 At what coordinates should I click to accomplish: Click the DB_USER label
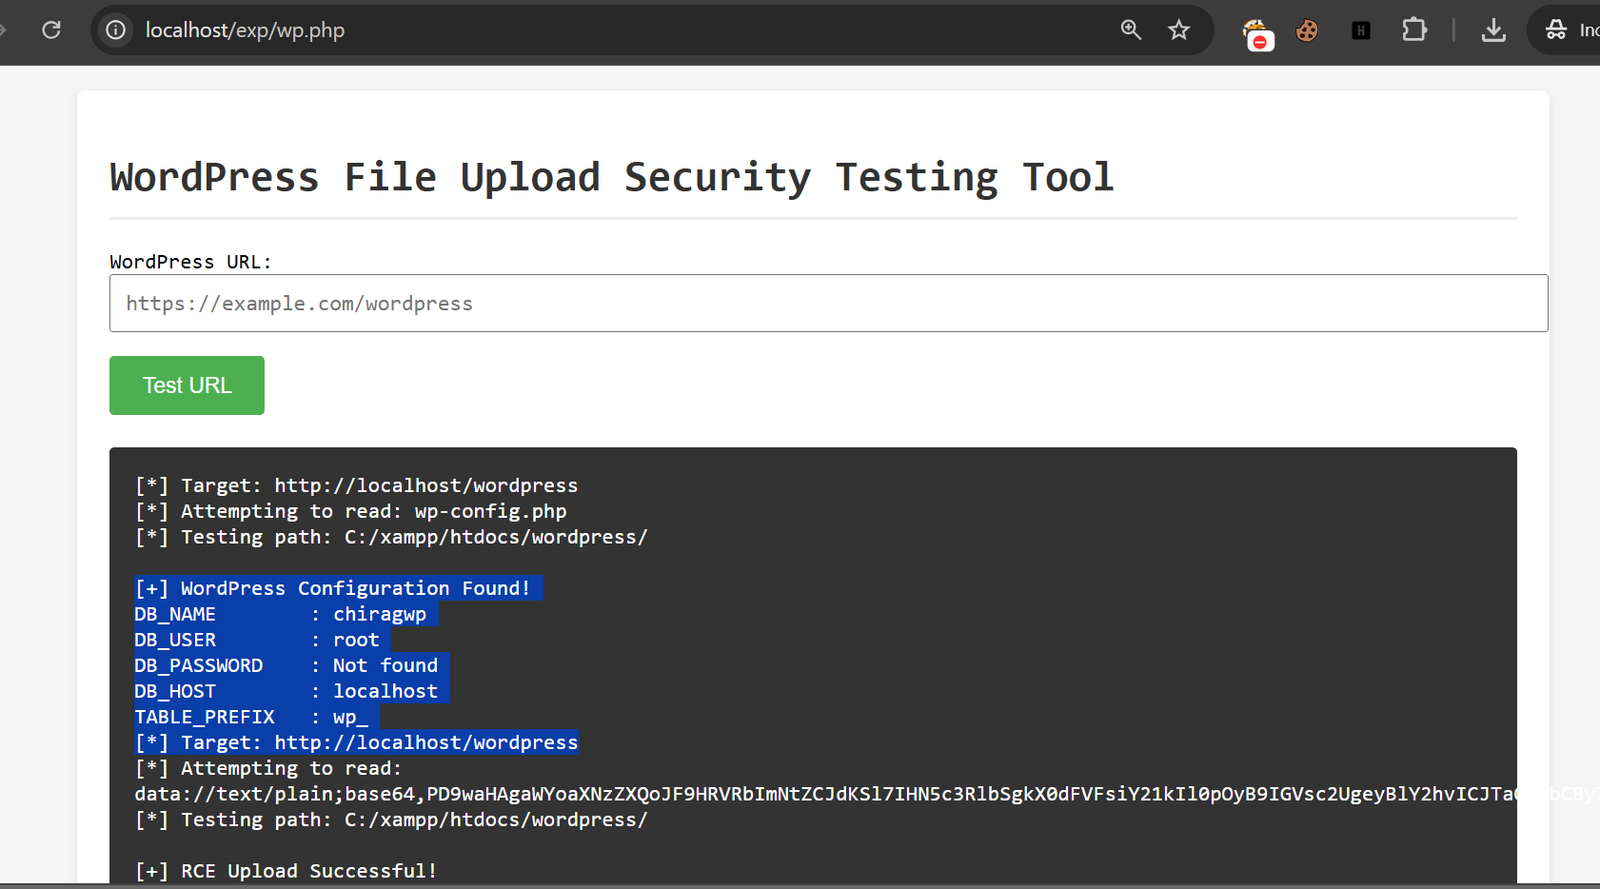point(175,640)
